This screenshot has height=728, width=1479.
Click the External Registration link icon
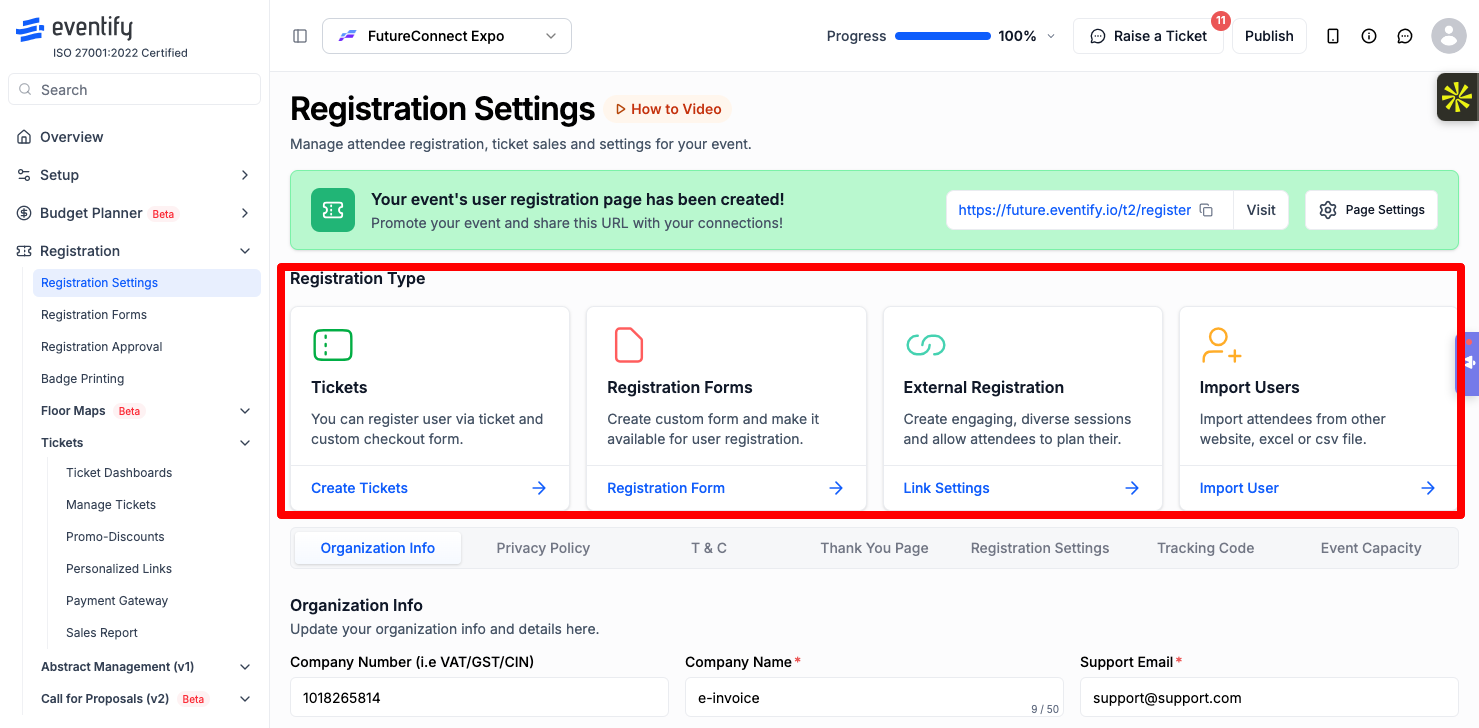click(925, 345)
